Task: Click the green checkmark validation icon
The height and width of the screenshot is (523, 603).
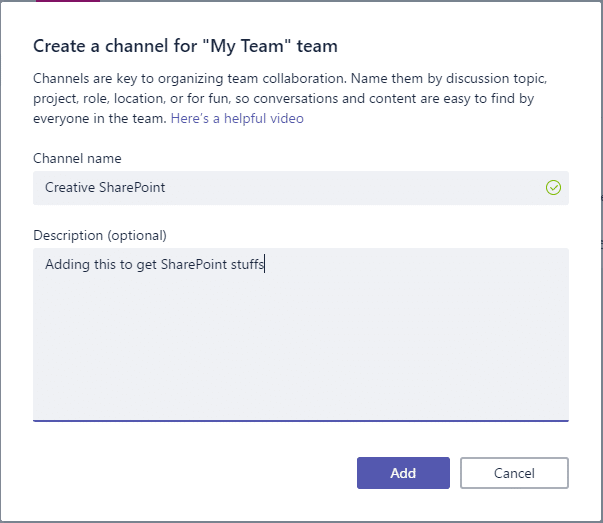Action: pos(553,188)
